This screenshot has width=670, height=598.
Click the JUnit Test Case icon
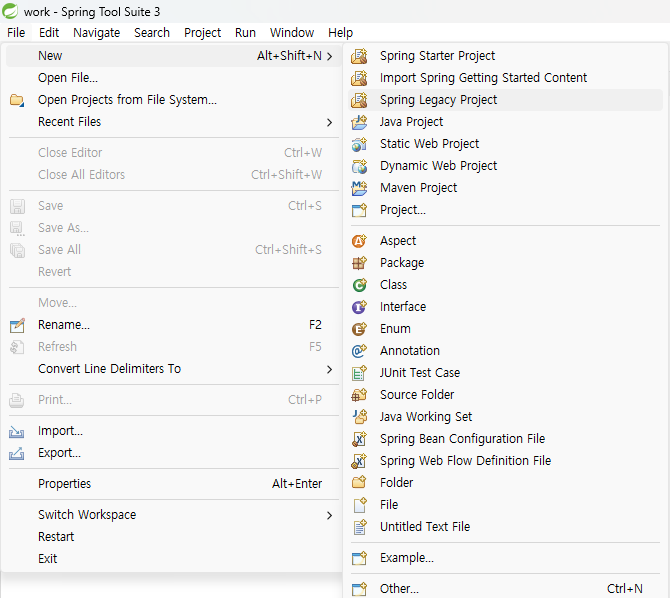click(359, 373)
